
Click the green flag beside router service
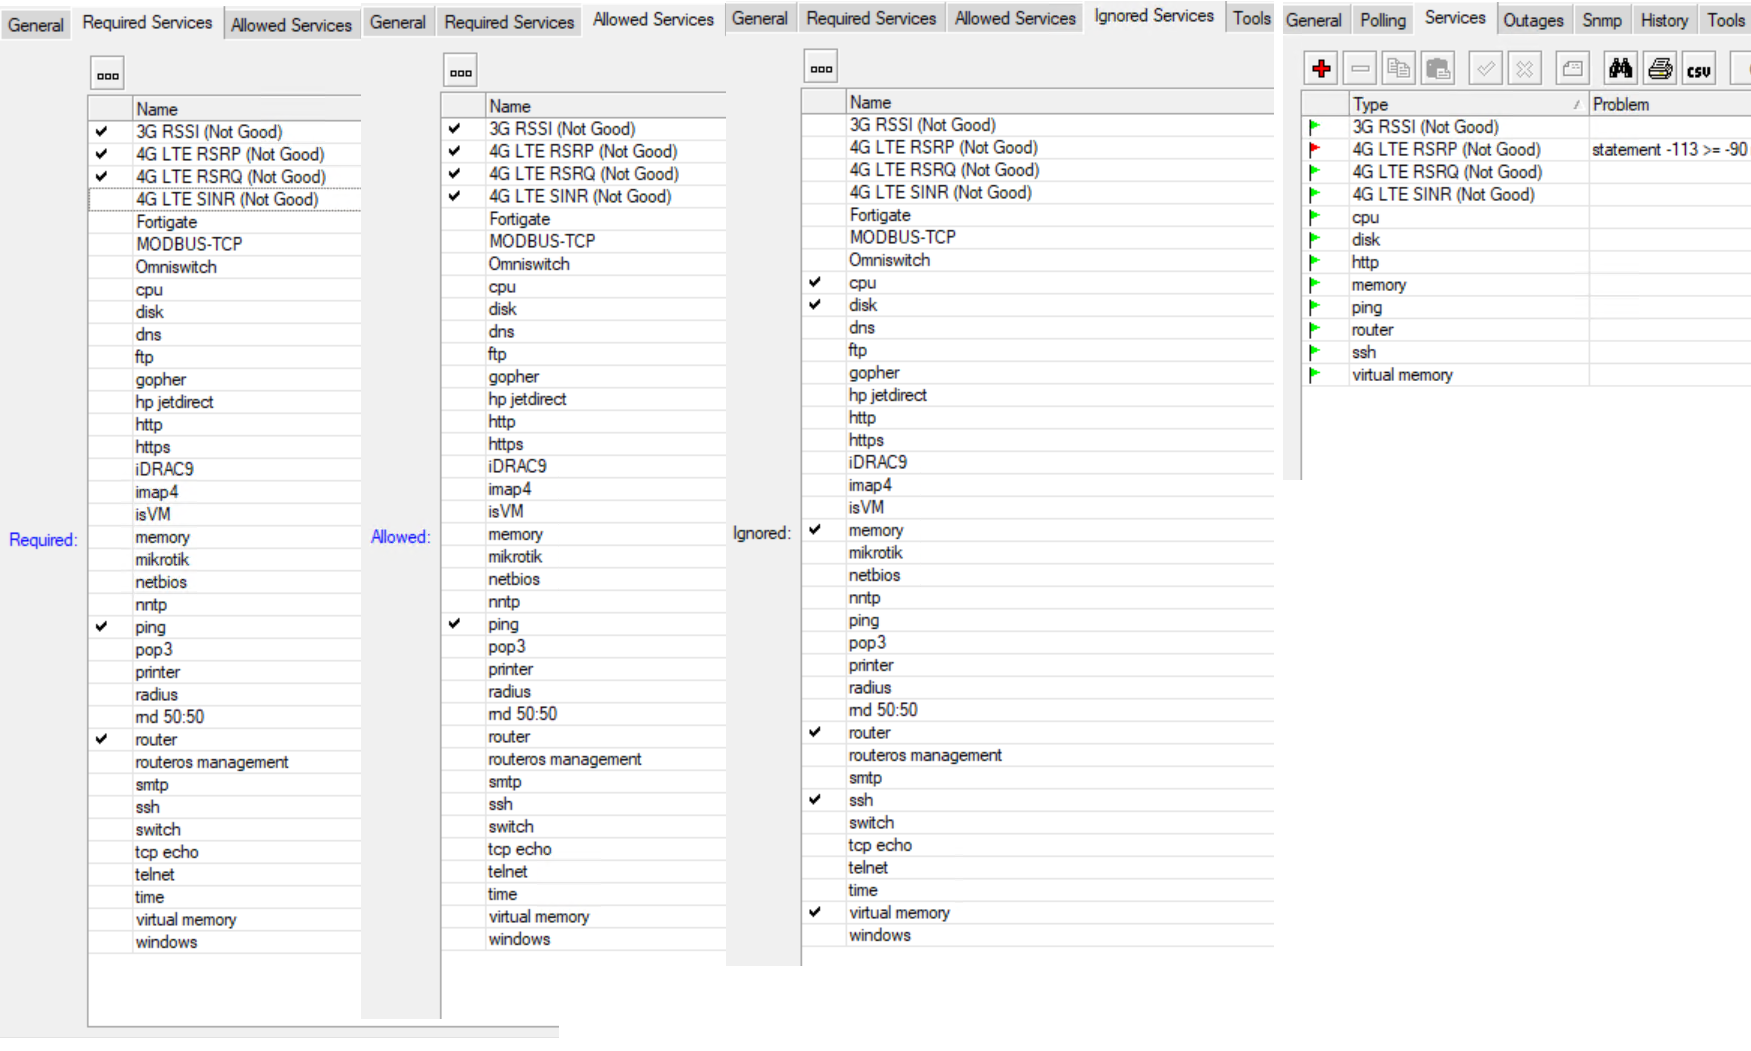tap(1314, 330)
